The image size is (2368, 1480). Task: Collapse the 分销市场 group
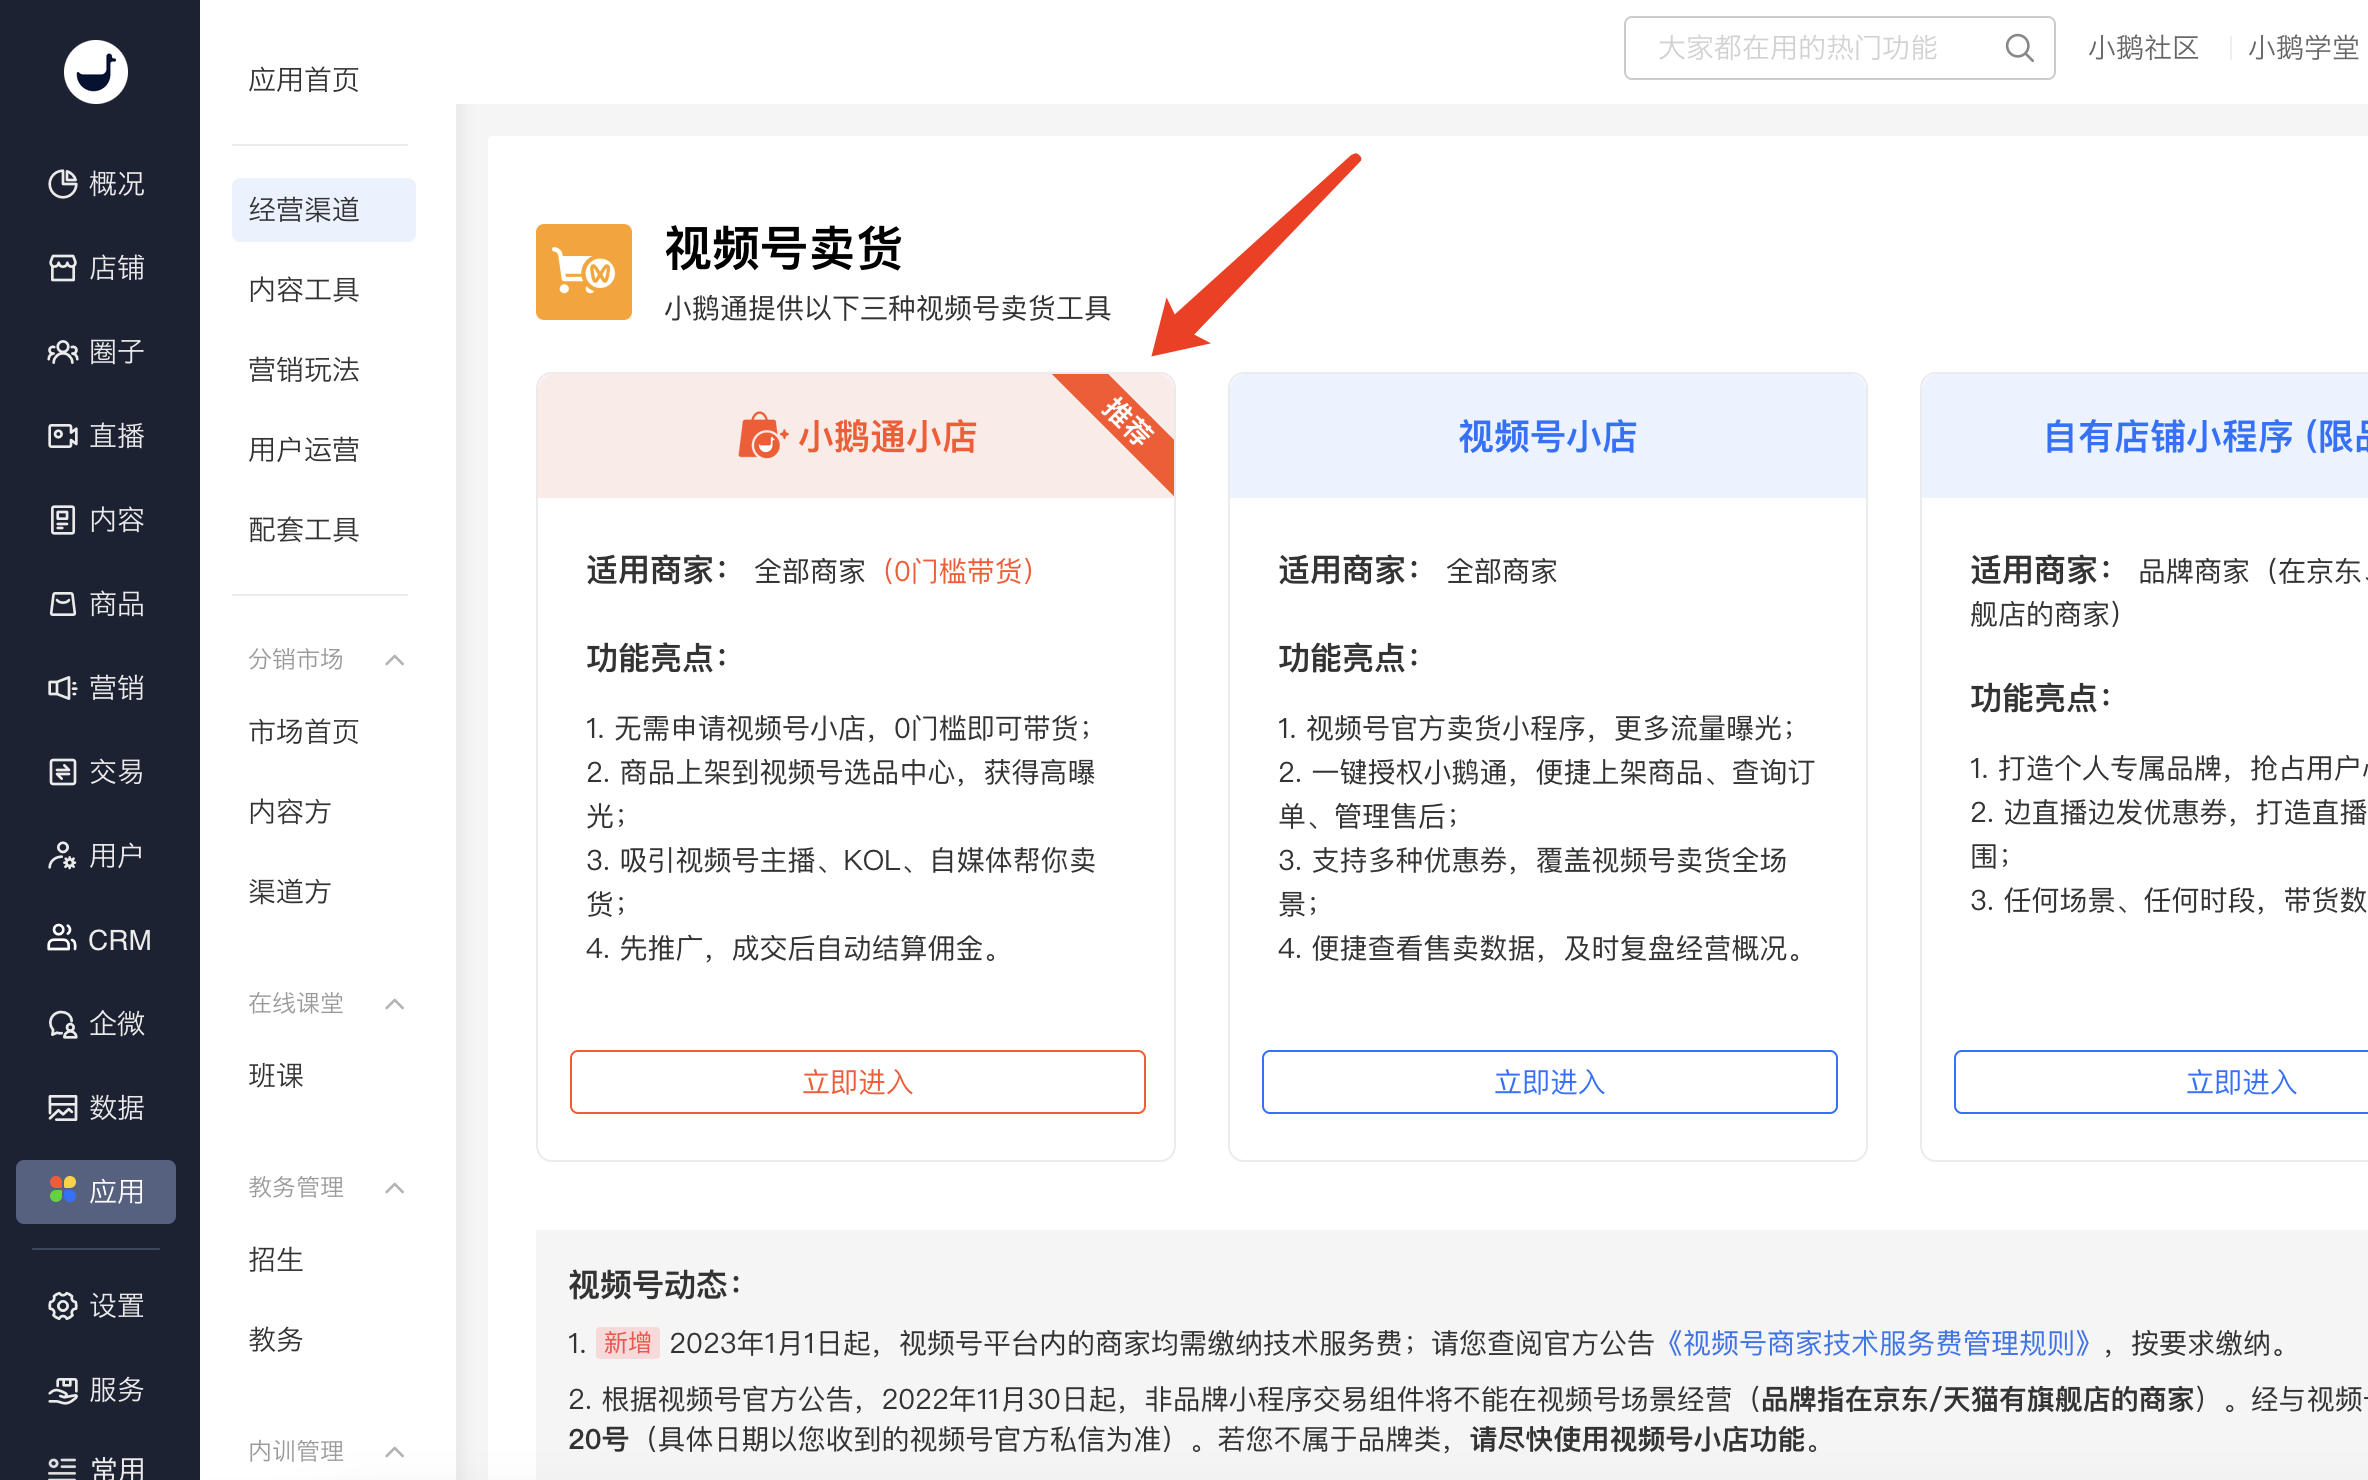pos(395,660)
